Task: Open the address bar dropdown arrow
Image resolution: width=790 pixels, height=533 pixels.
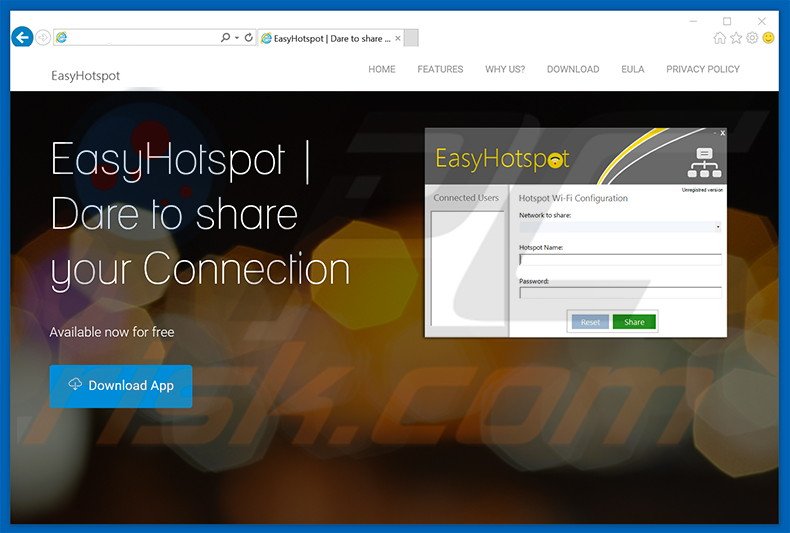Action: point(237,38)
